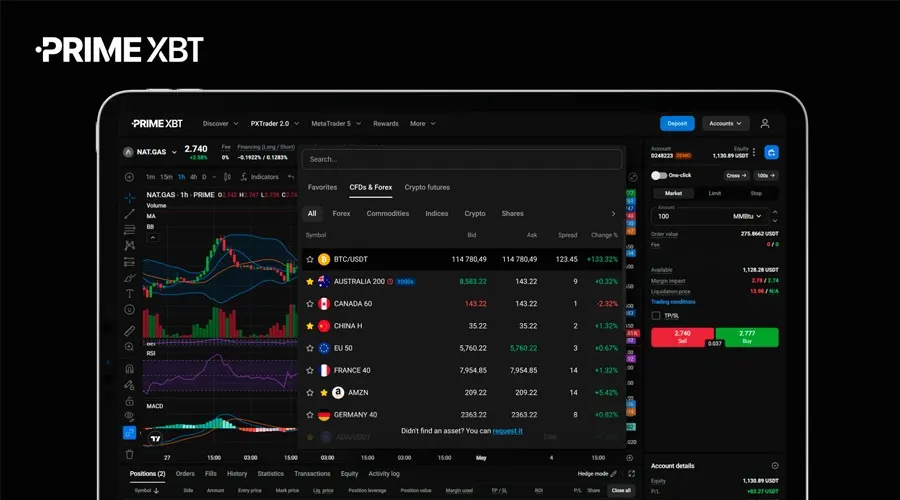Image resolution: width=900 pixels, height=500 pixels.
Task: Open the forecasting and measurement tools
Action: [130, 262]
